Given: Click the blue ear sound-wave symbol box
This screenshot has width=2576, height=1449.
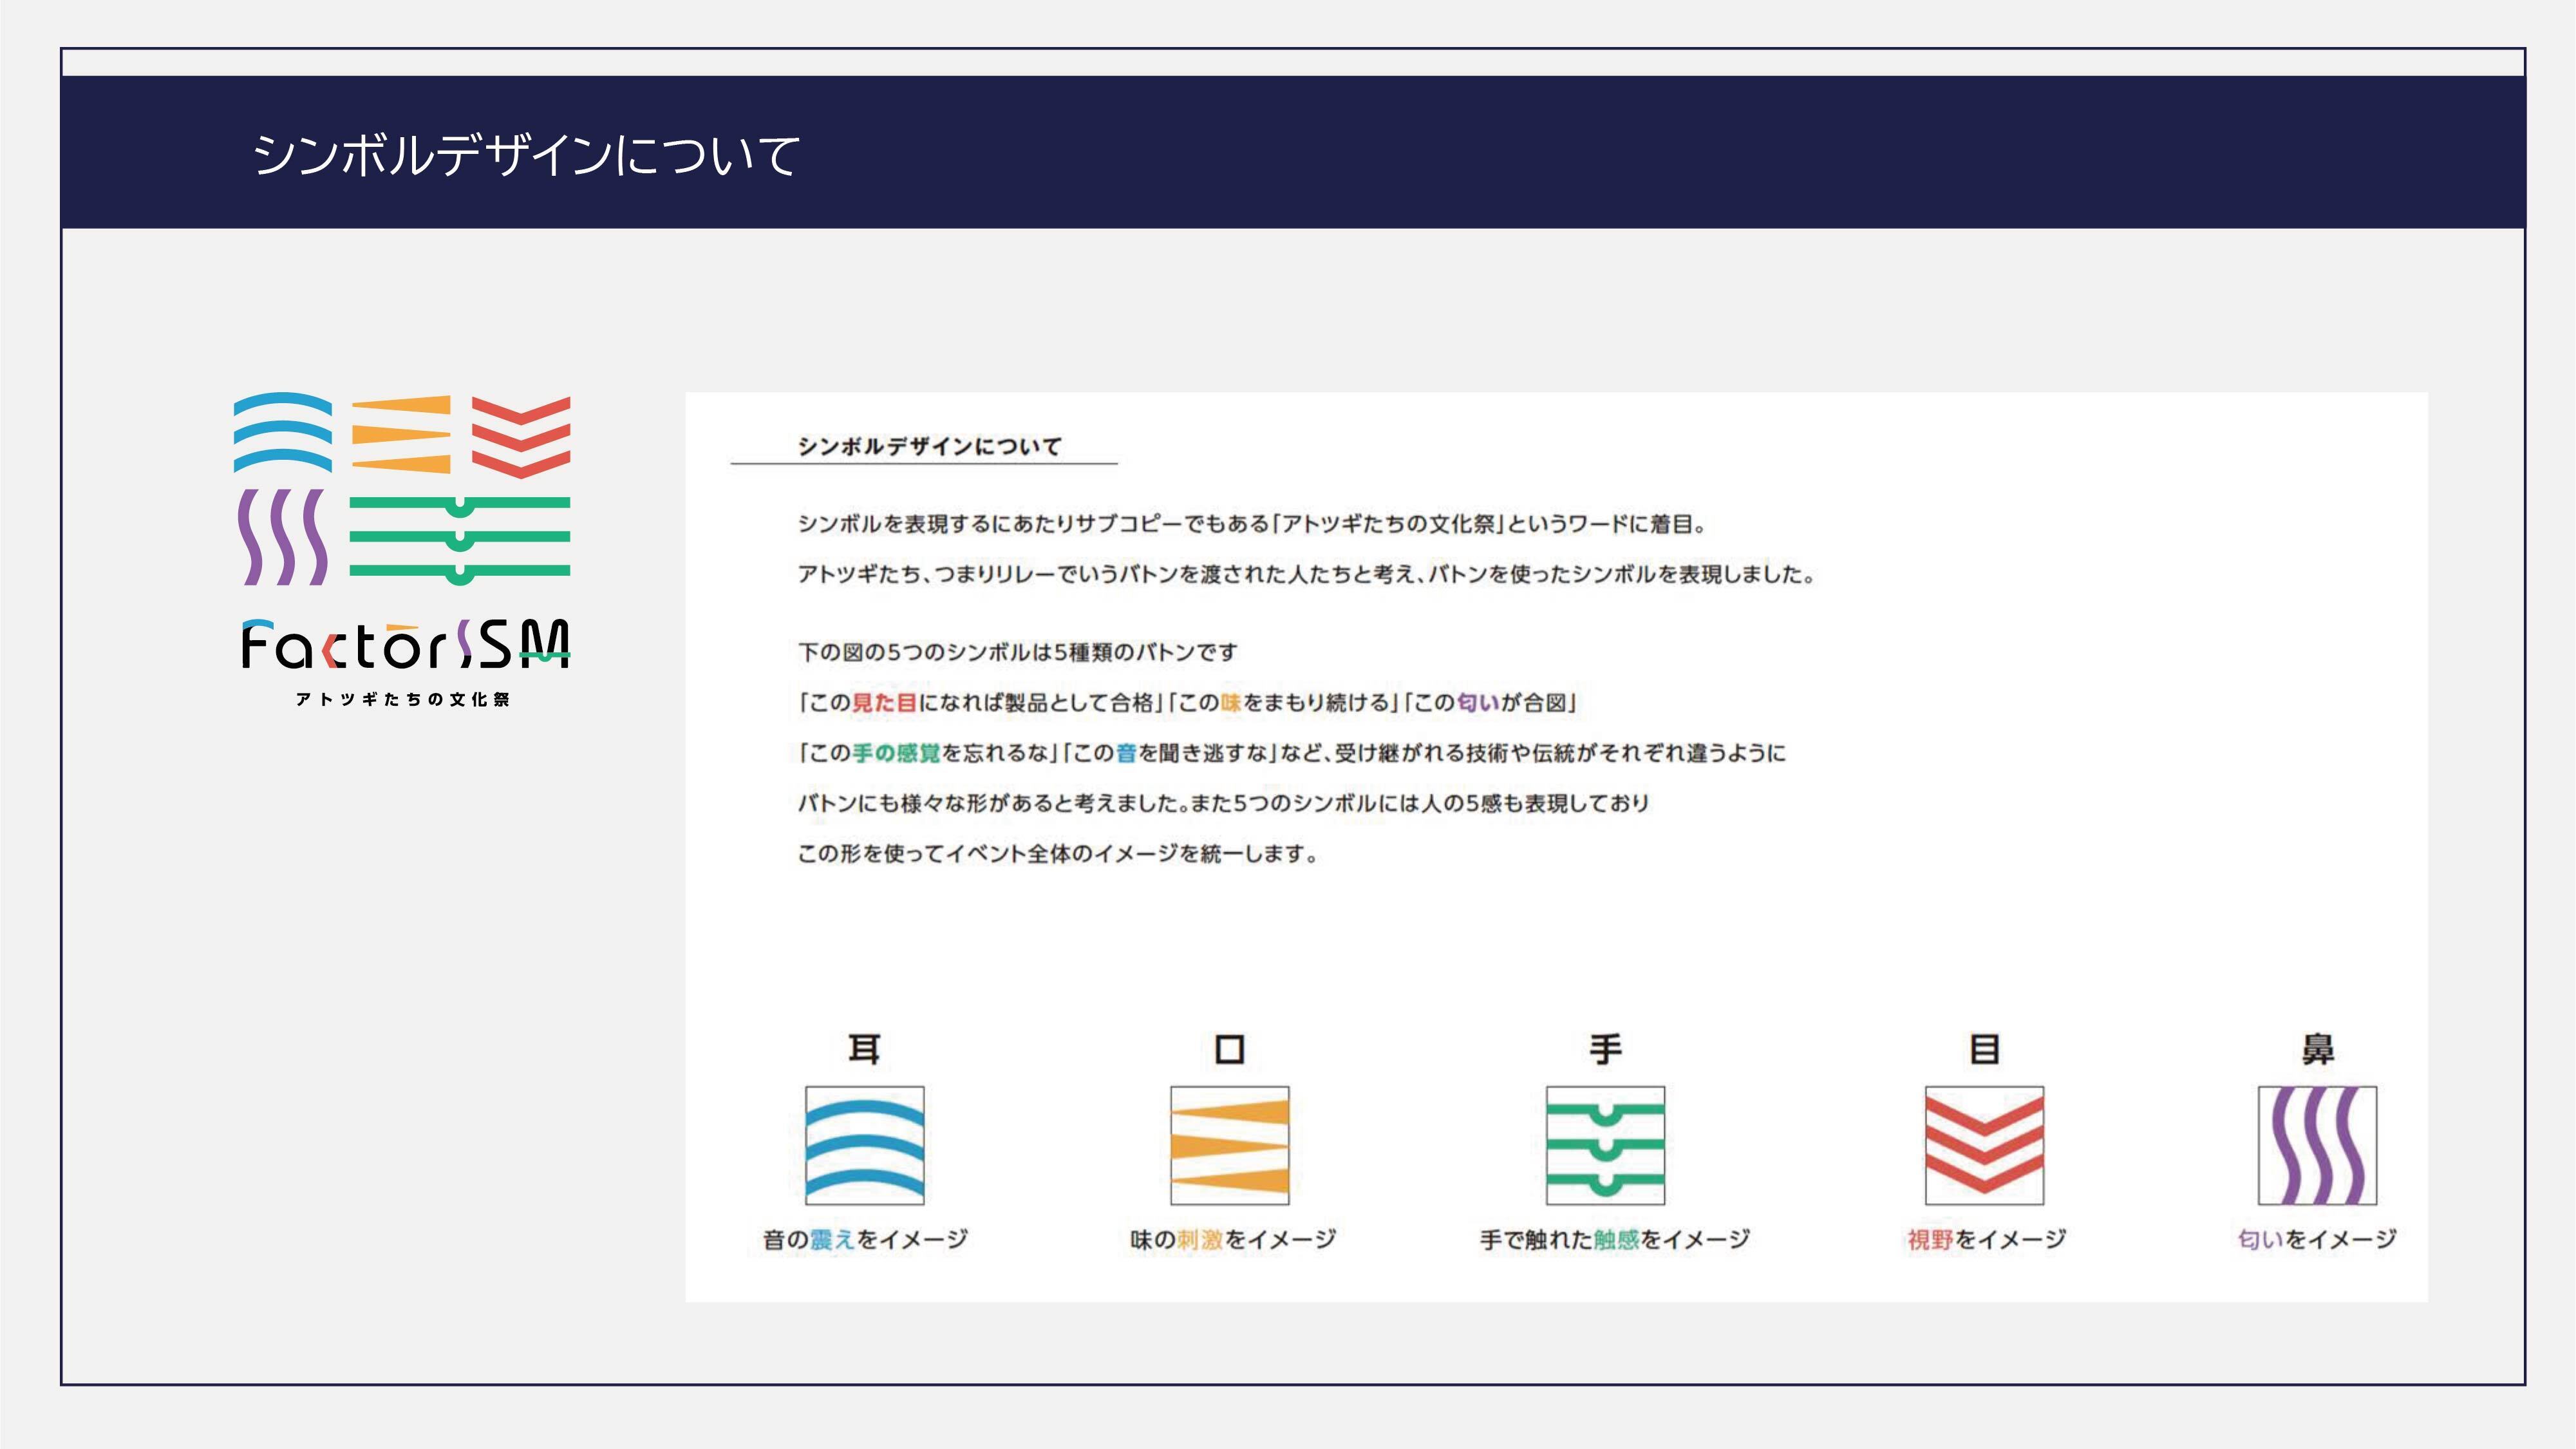Looking at the screenshot, I should pyautogui.click(x=864, y=1145).
